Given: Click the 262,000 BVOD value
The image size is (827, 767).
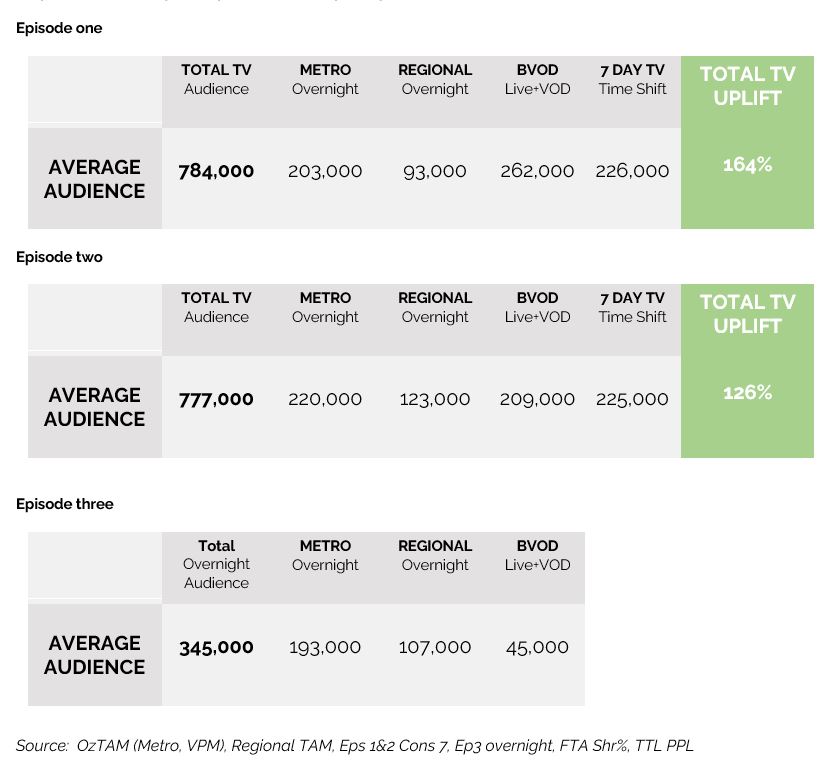Looking at the screenshot, I should [x=537, y=171].
